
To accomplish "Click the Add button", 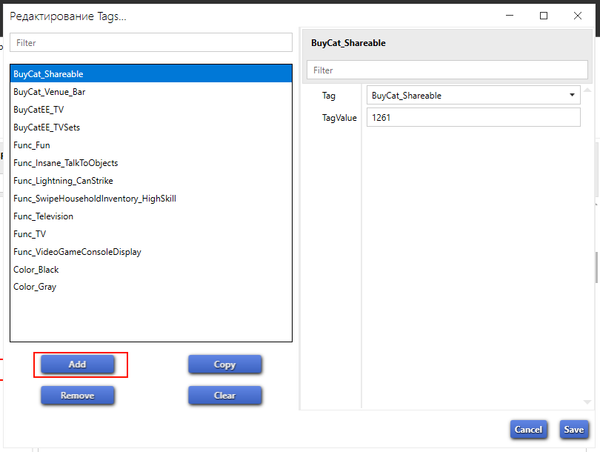I will [77, 365].
